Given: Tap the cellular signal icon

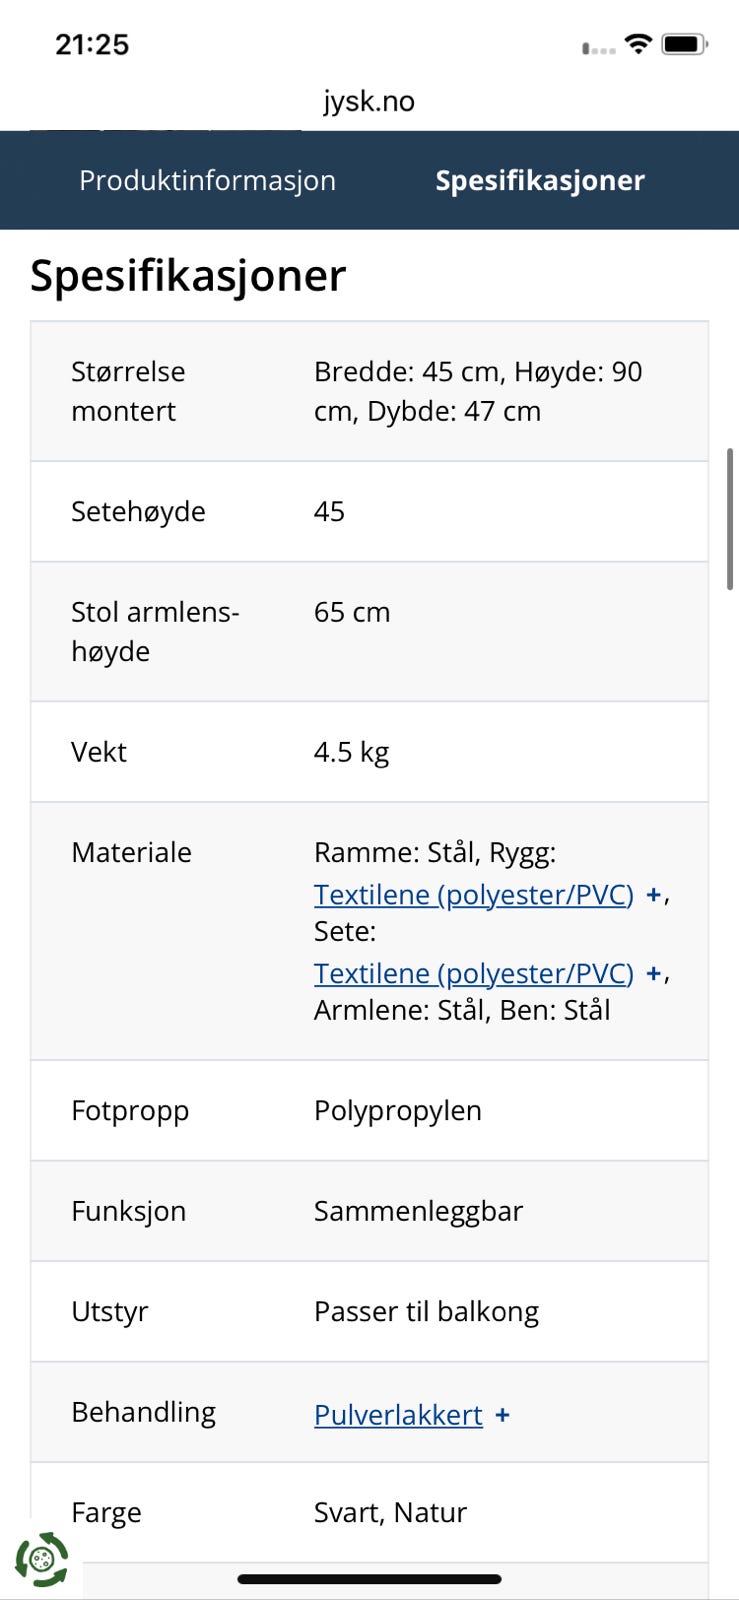Looking at the screenshot, I should pos(598,47).
